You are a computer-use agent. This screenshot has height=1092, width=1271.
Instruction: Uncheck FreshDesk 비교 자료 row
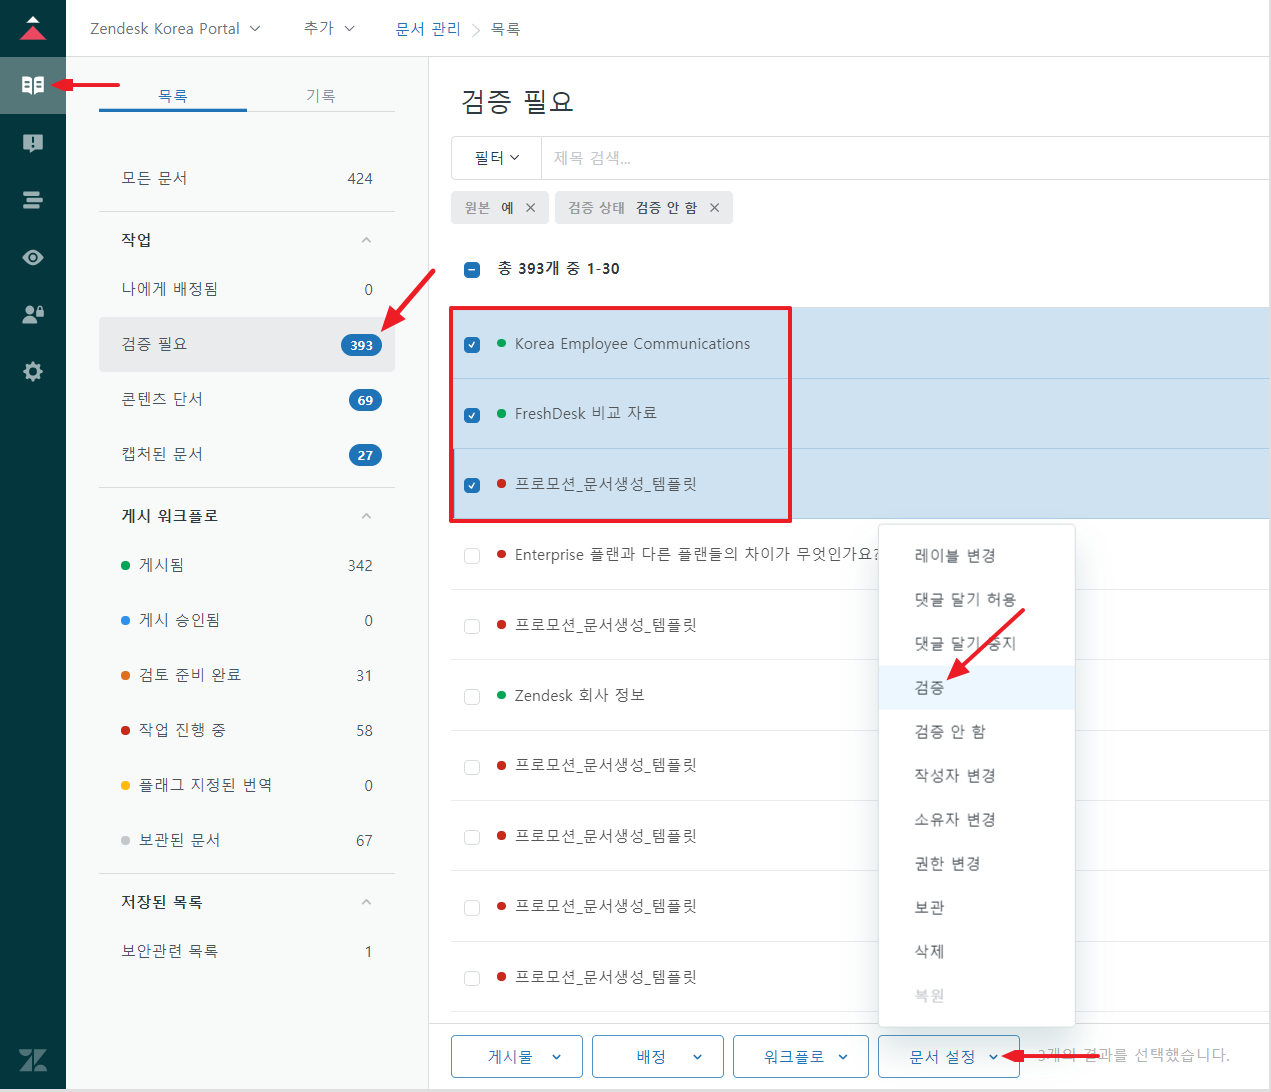click(472, 414)
